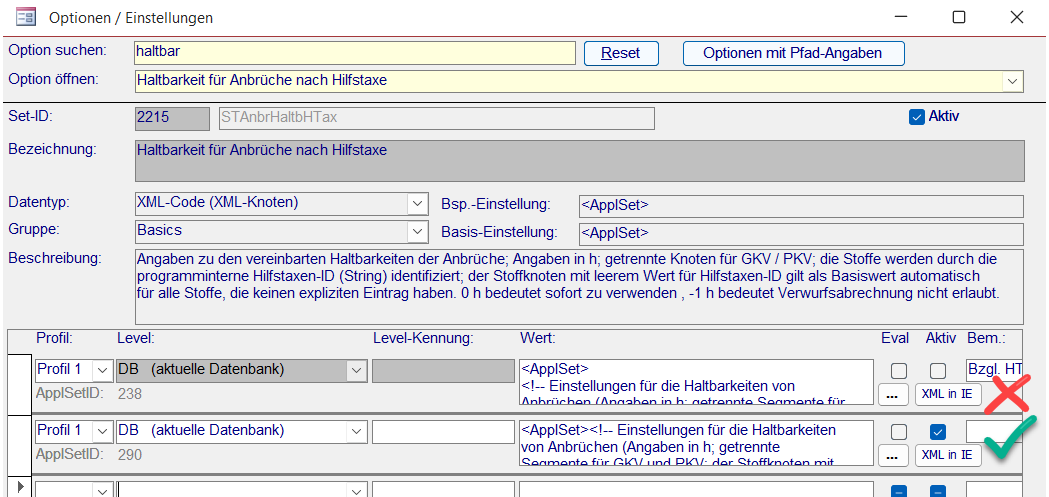1049x497 pixels.
Task: Click the Access form icon in title bar
Action: click(x=26, y=17)
